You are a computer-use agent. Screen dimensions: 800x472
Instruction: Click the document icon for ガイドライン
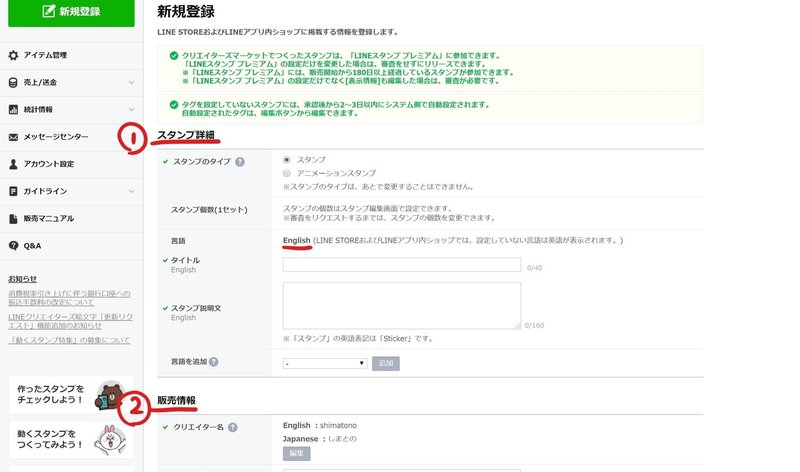(x=13, y=191)
